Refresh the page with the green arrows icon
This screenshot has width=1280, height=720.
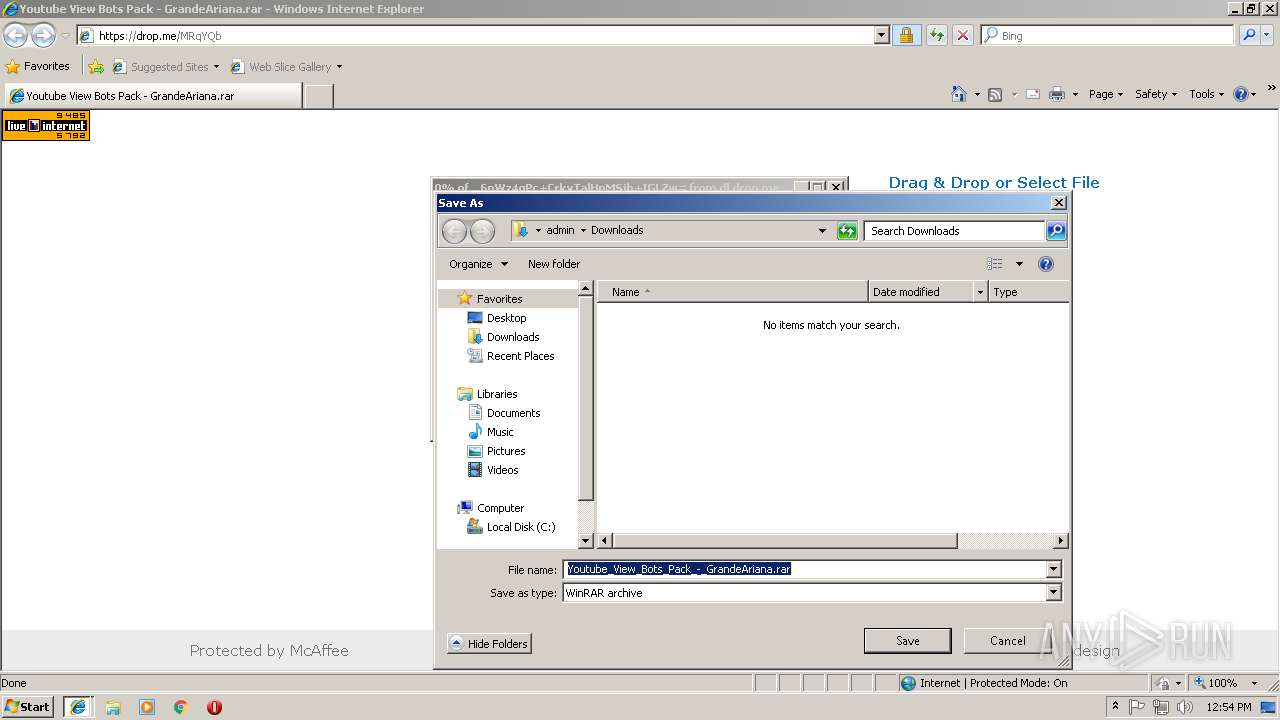[x=936, y=36]
